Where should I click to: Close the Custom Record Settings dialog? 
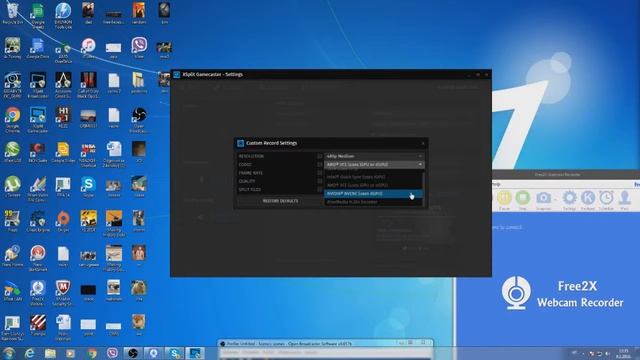[x=423, y=143]
